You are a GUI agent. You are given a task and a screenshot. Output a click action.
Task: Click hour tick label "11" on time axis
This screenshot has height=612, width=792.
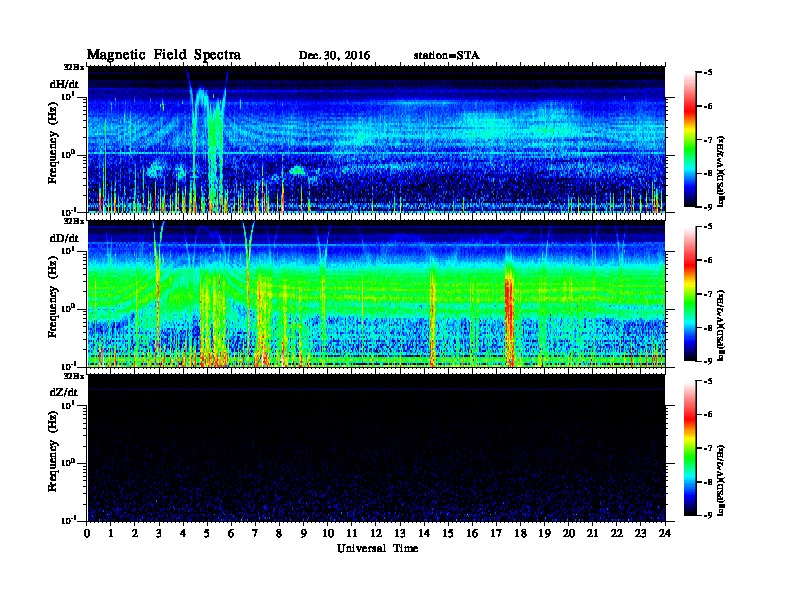pos(352,534)
